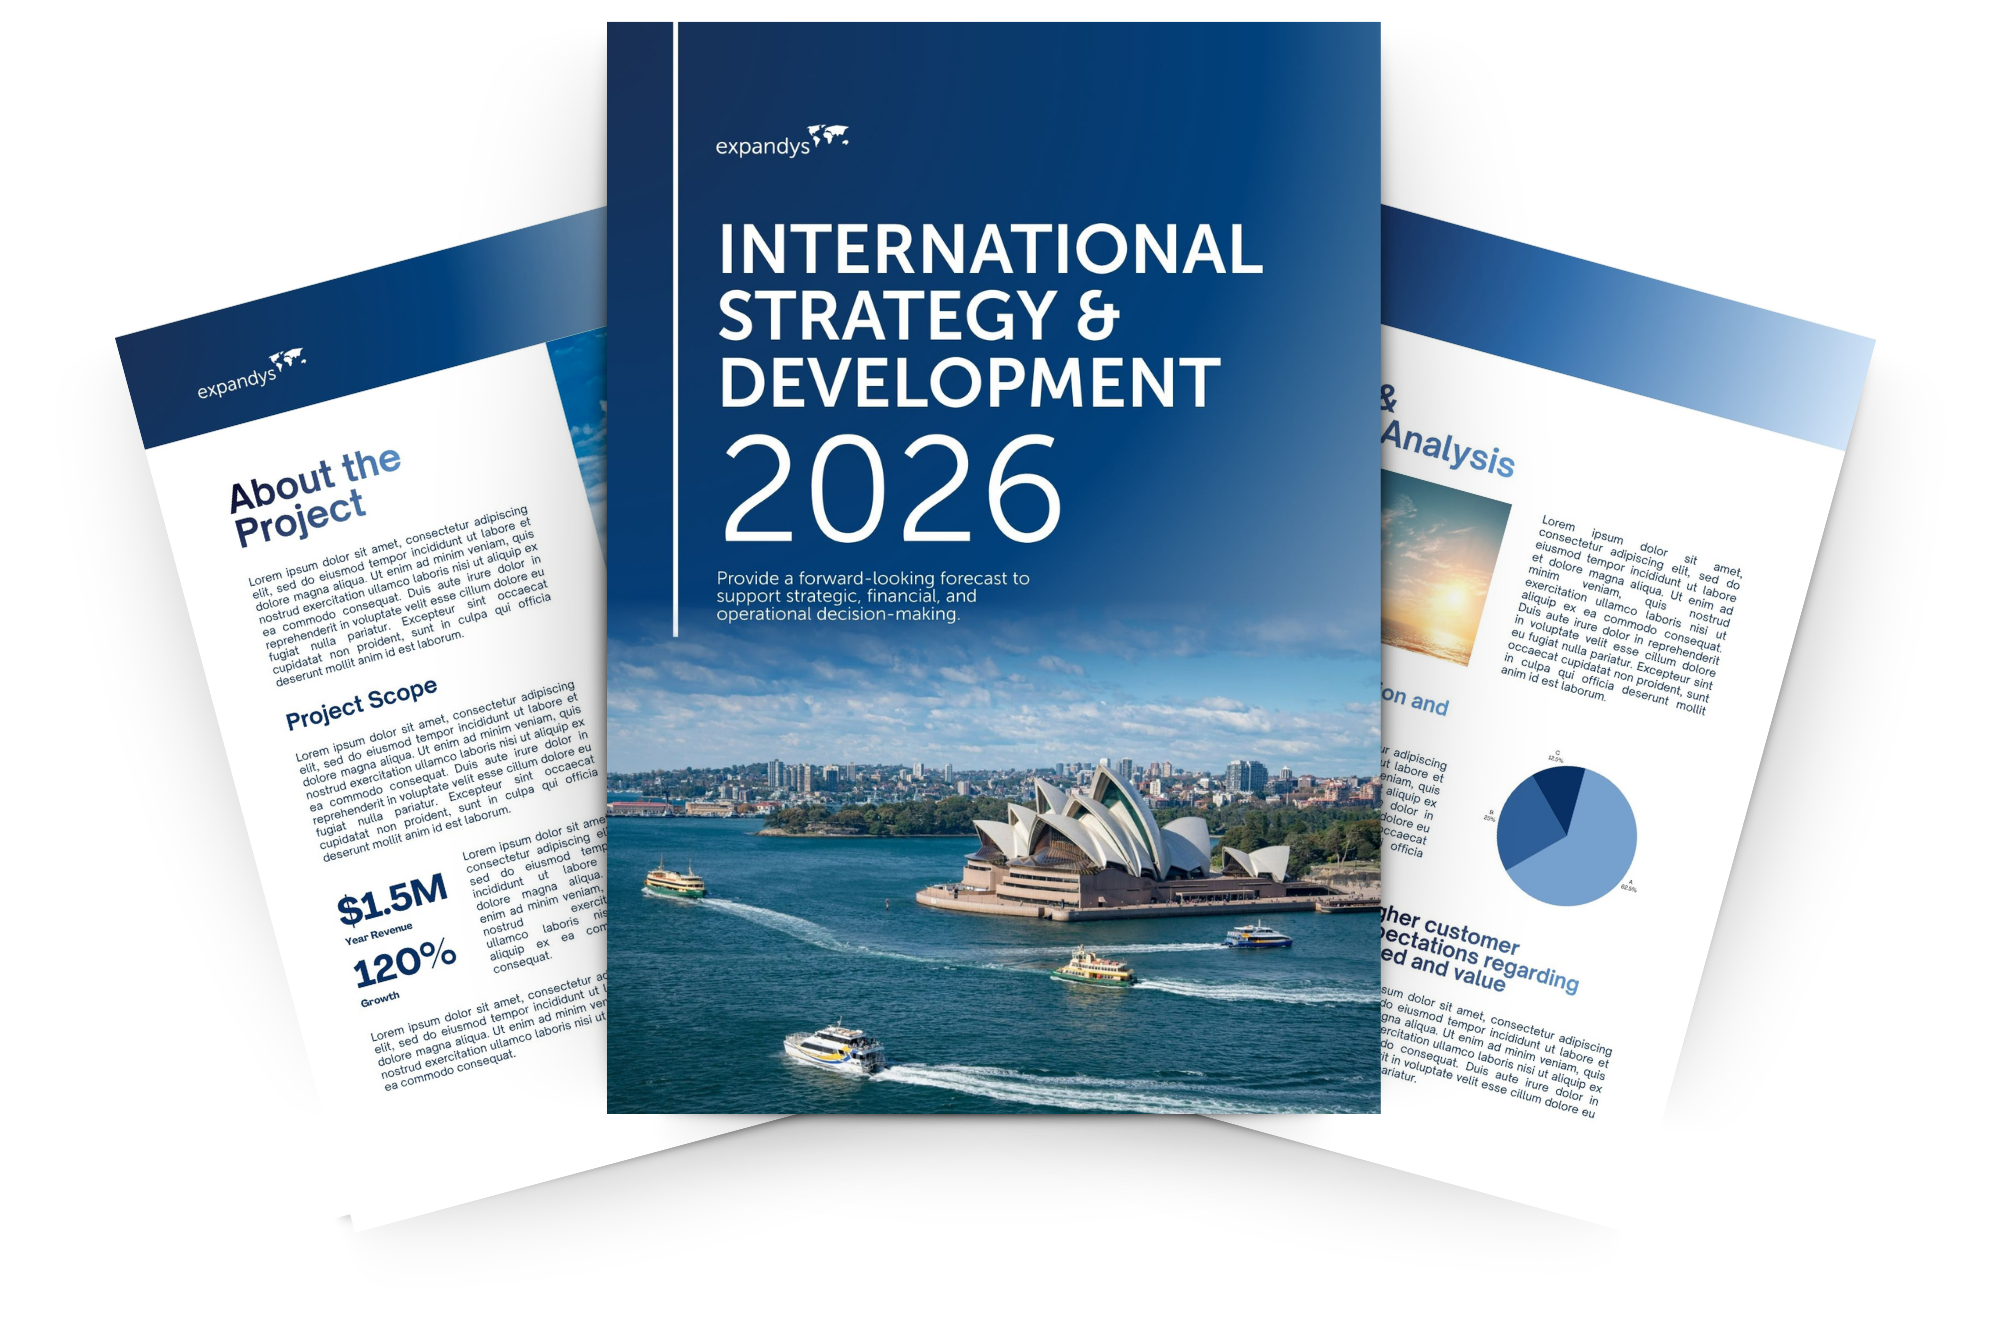The image size is (2000, 1333).
Task: Click the "120%" growth figure
Action: click(405, 964)
